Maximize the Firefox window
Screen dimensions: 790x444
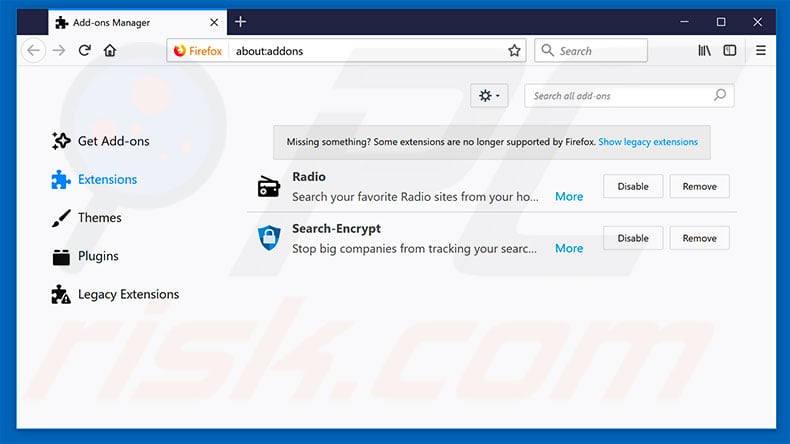[x=721, y=22]
